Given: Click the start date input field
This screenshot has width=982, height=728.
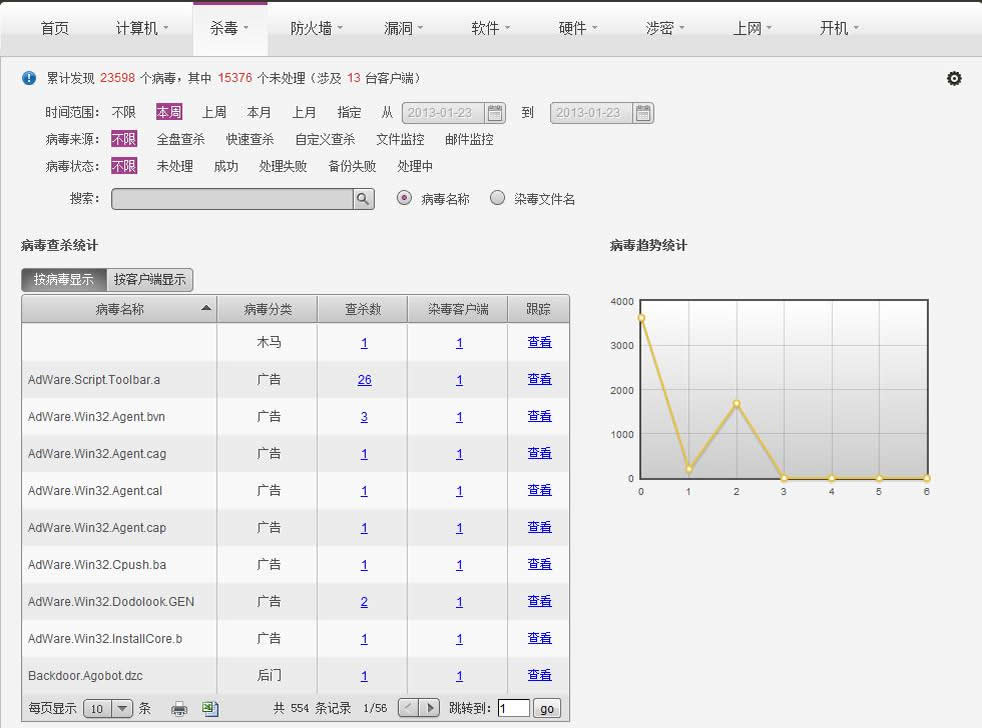Looking at the screenshot, I should pos(443,113).
